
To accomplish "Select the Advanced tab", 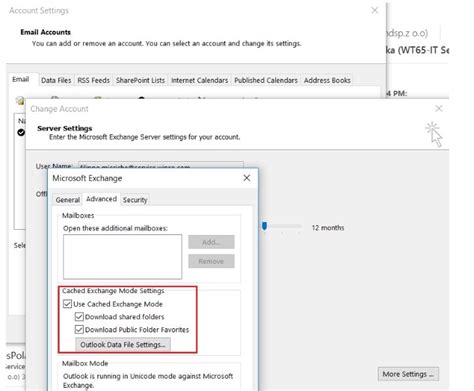I will pos(101,199).
